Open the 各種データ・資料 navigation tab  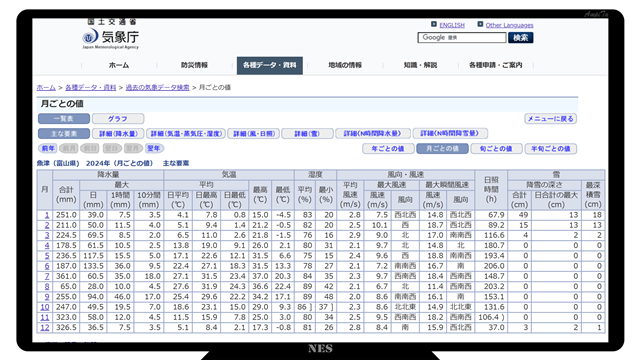[270, 65]
